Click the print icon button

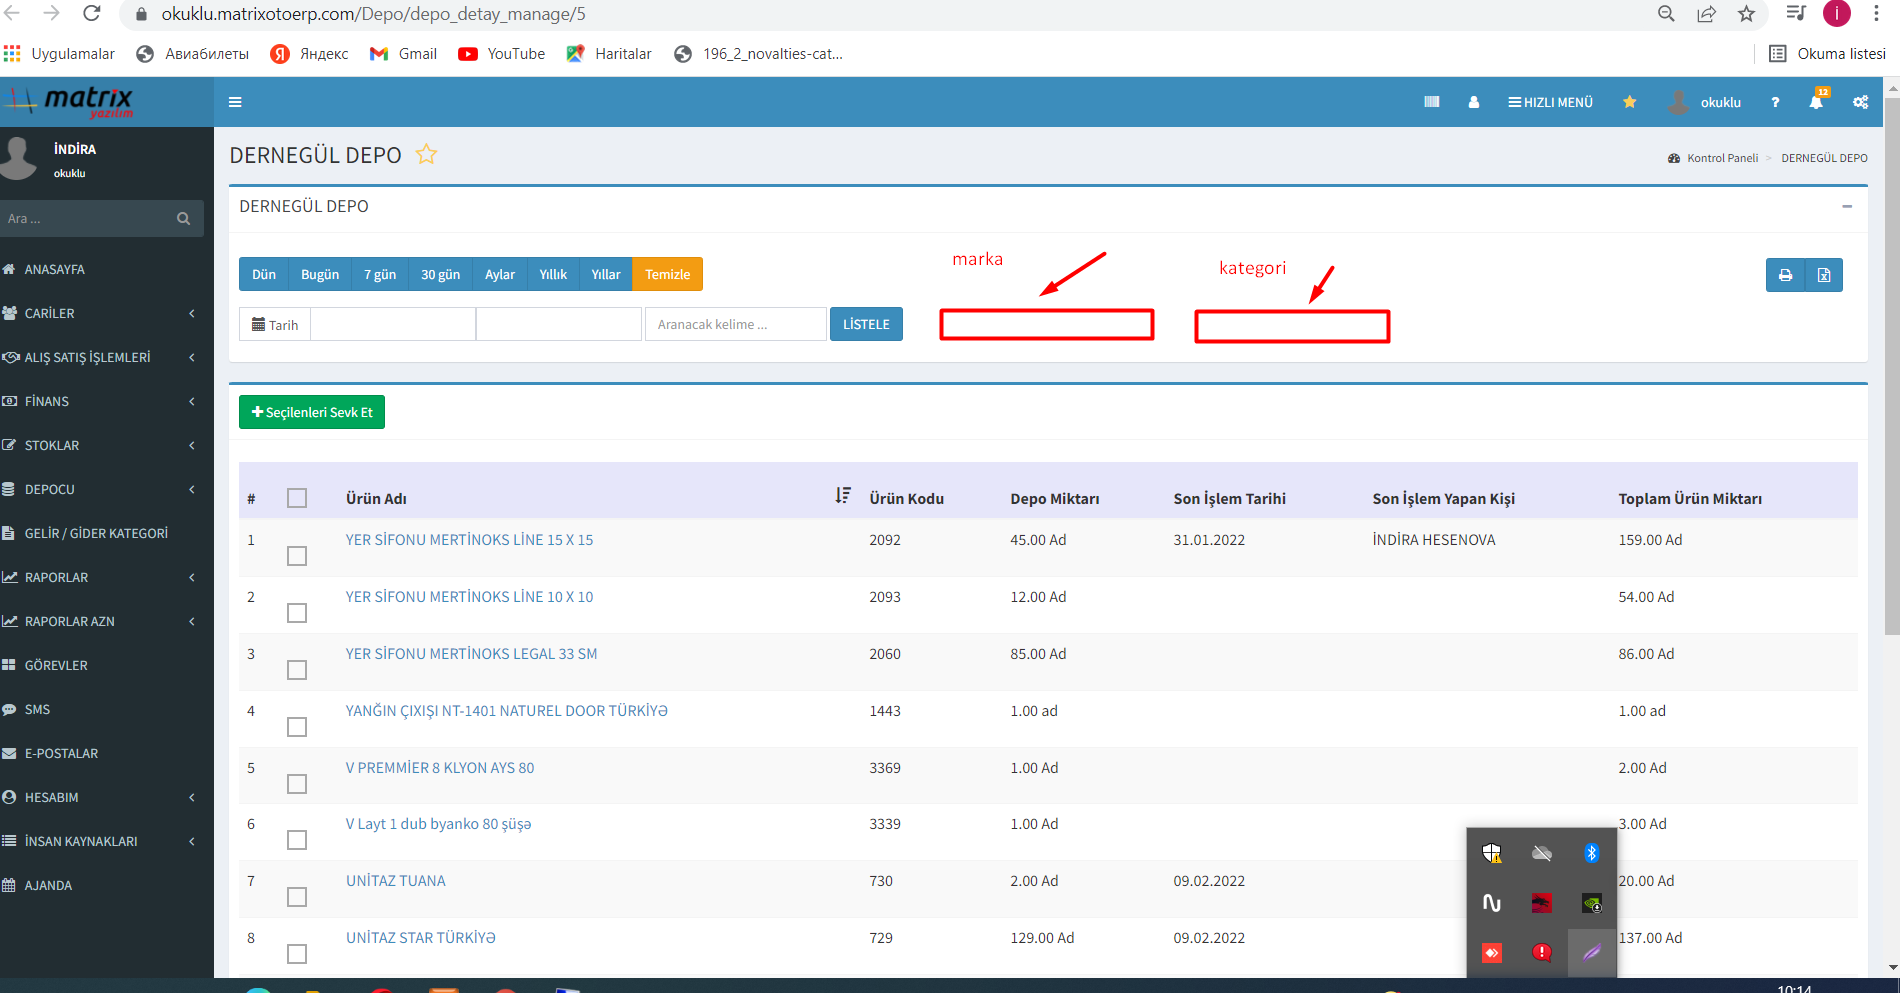(x=1785, y=275)
